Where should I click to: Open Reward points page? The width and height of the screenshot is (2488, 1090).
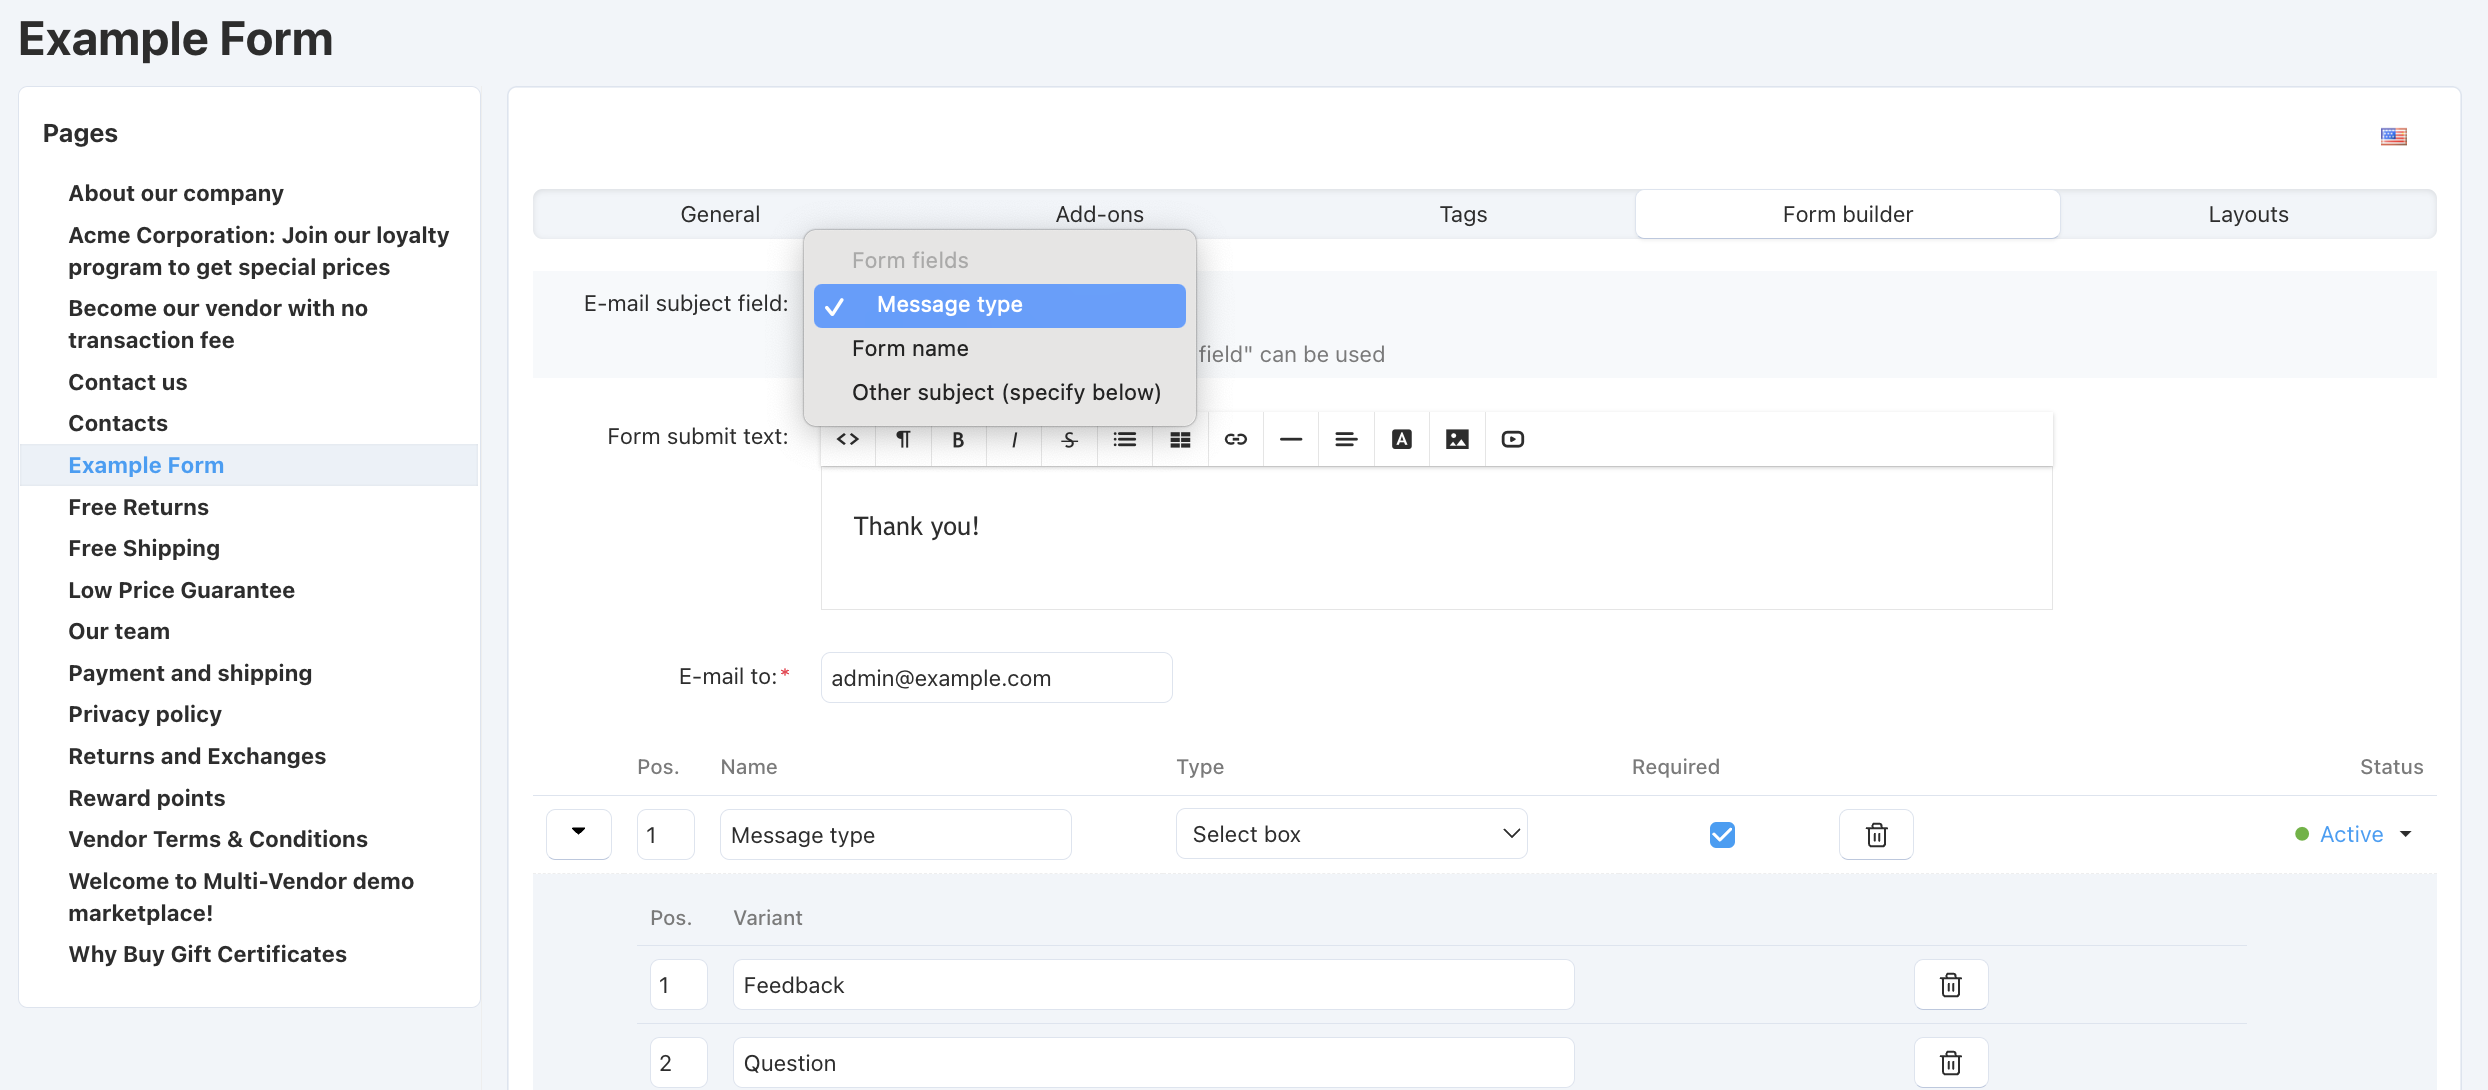[147, 798]
